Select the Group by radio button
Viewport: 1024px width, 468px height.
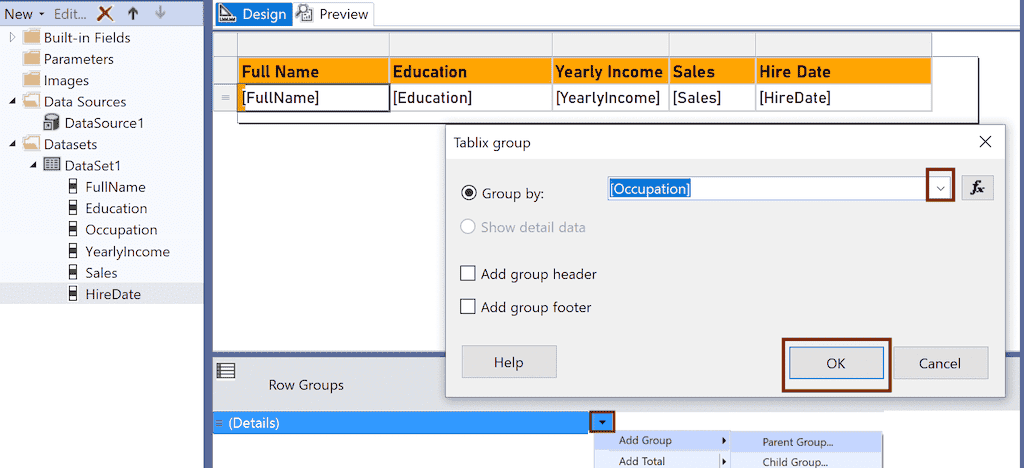[x=469, y=193]
